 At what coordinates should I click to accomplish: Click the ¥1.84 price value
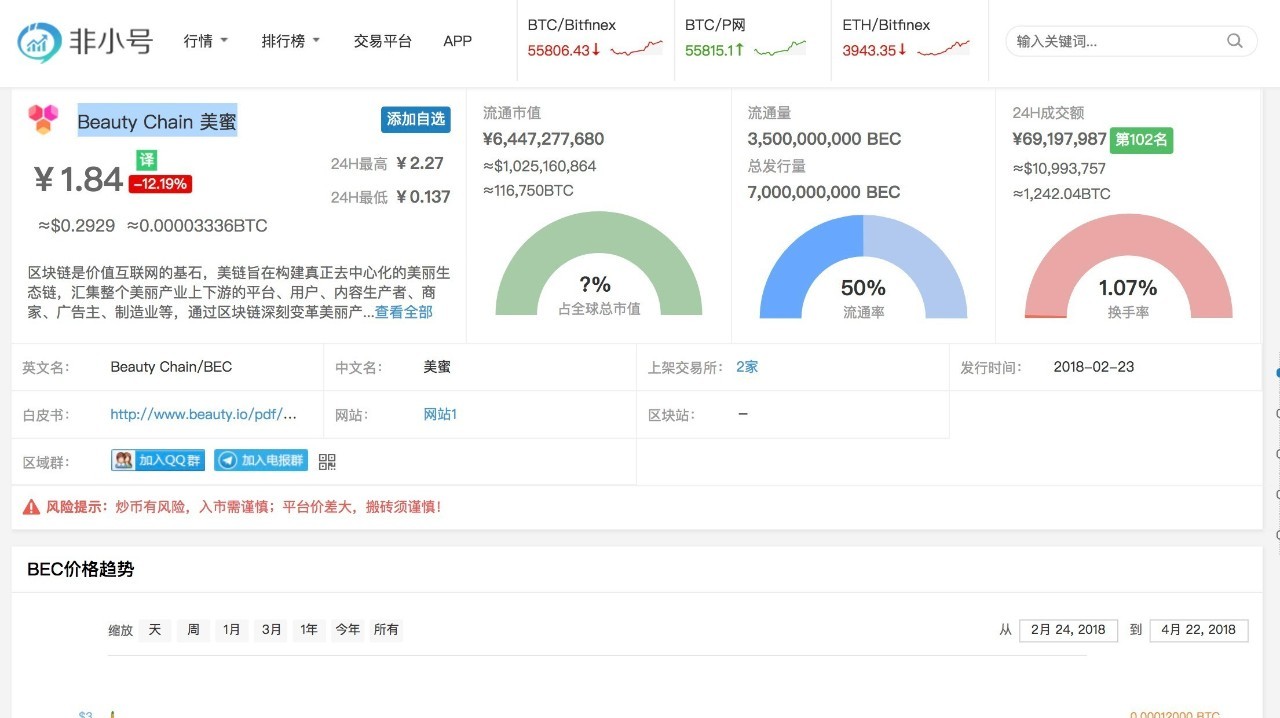(x=78, y=180)
